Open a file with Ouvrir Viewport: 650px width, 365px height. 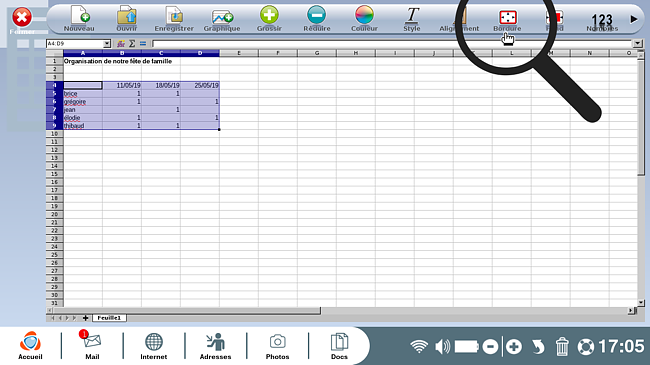[x=127, y=19]
